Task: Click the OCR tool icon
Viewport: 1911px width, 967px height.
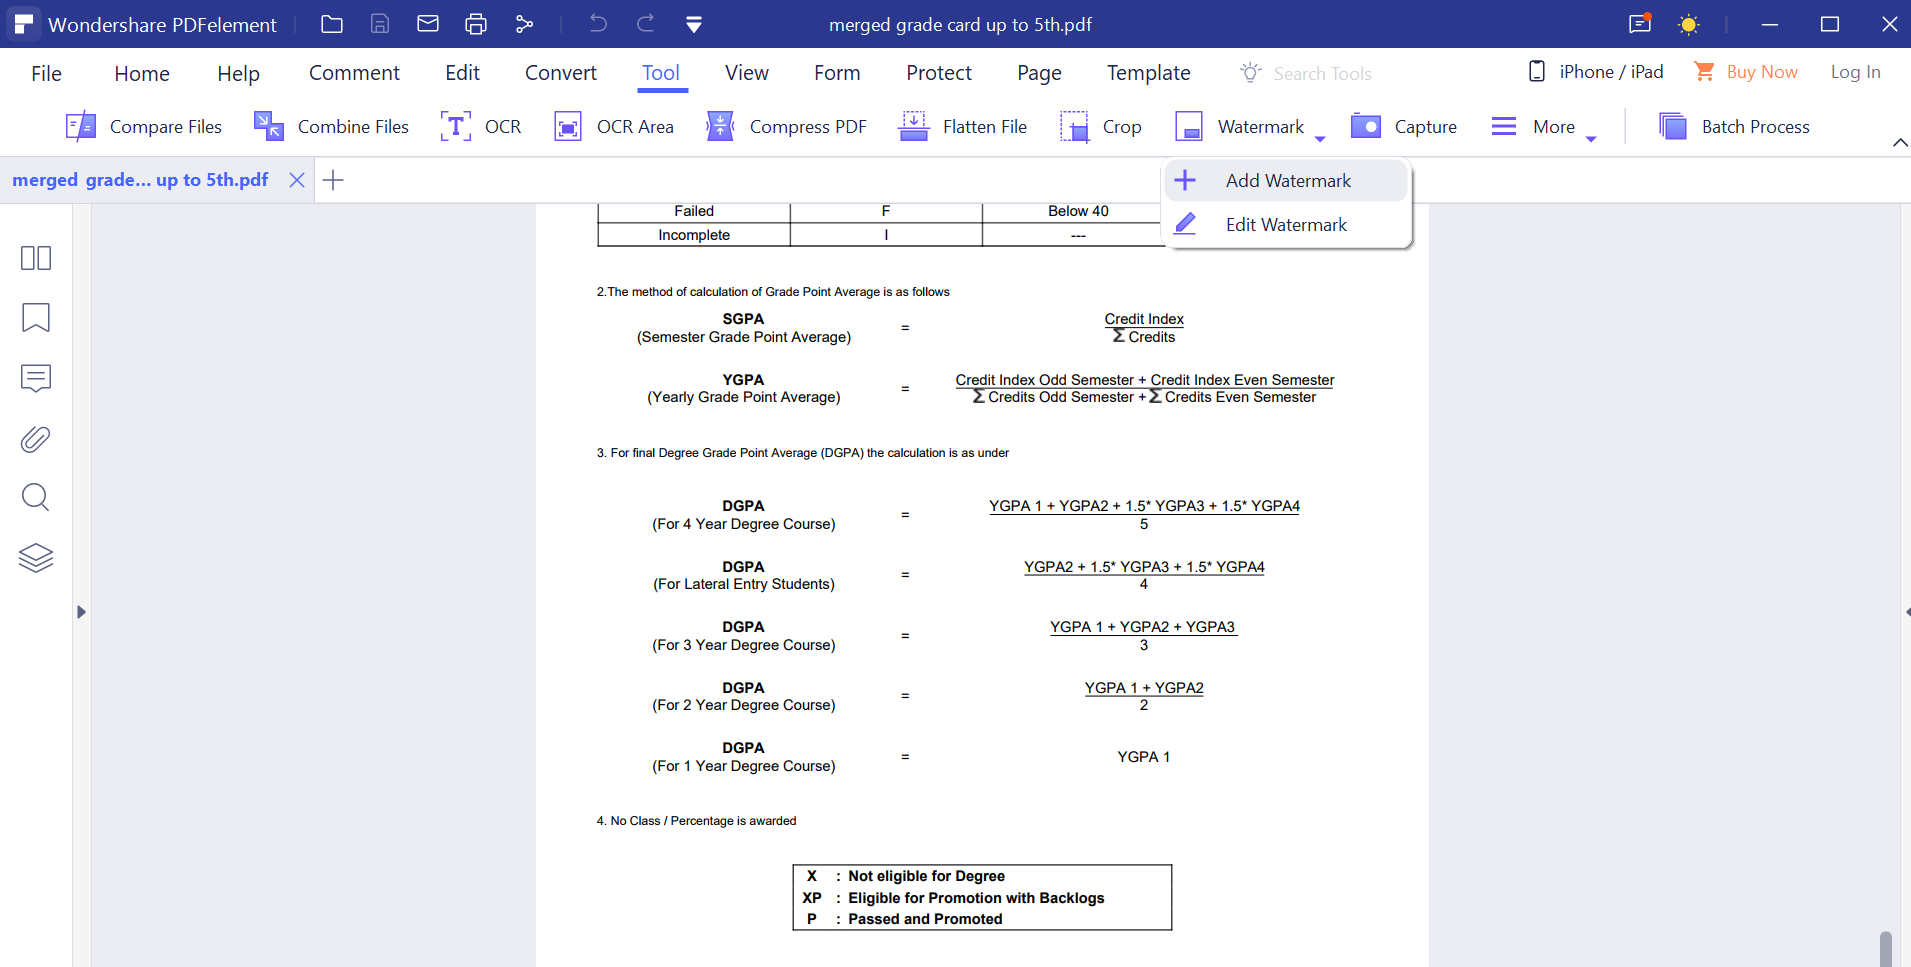Action: (456, 127)
